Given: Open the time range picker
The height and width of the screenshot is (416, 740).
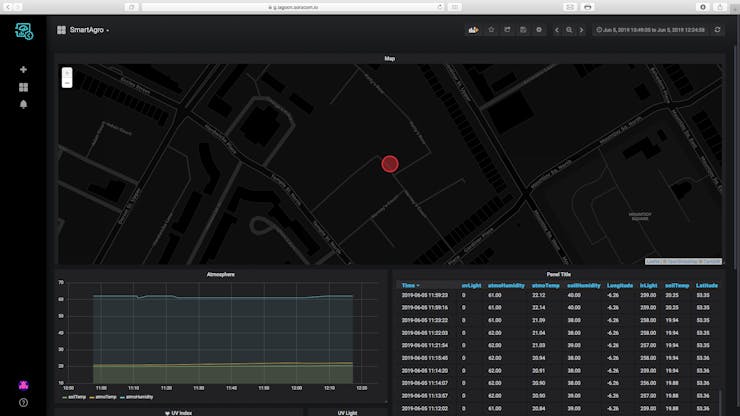Looking at the screenshot, I should (x=650, y=30).
